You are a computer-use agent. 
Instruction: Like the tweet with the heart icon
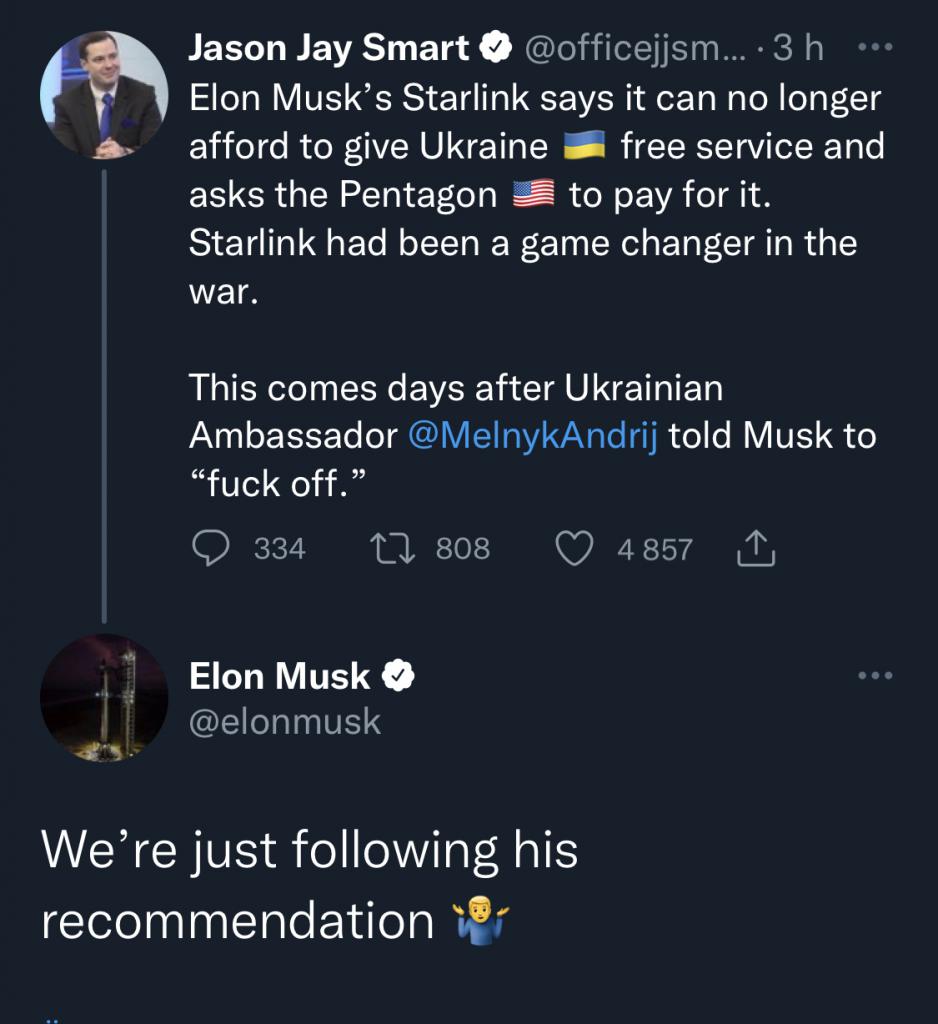574,548
